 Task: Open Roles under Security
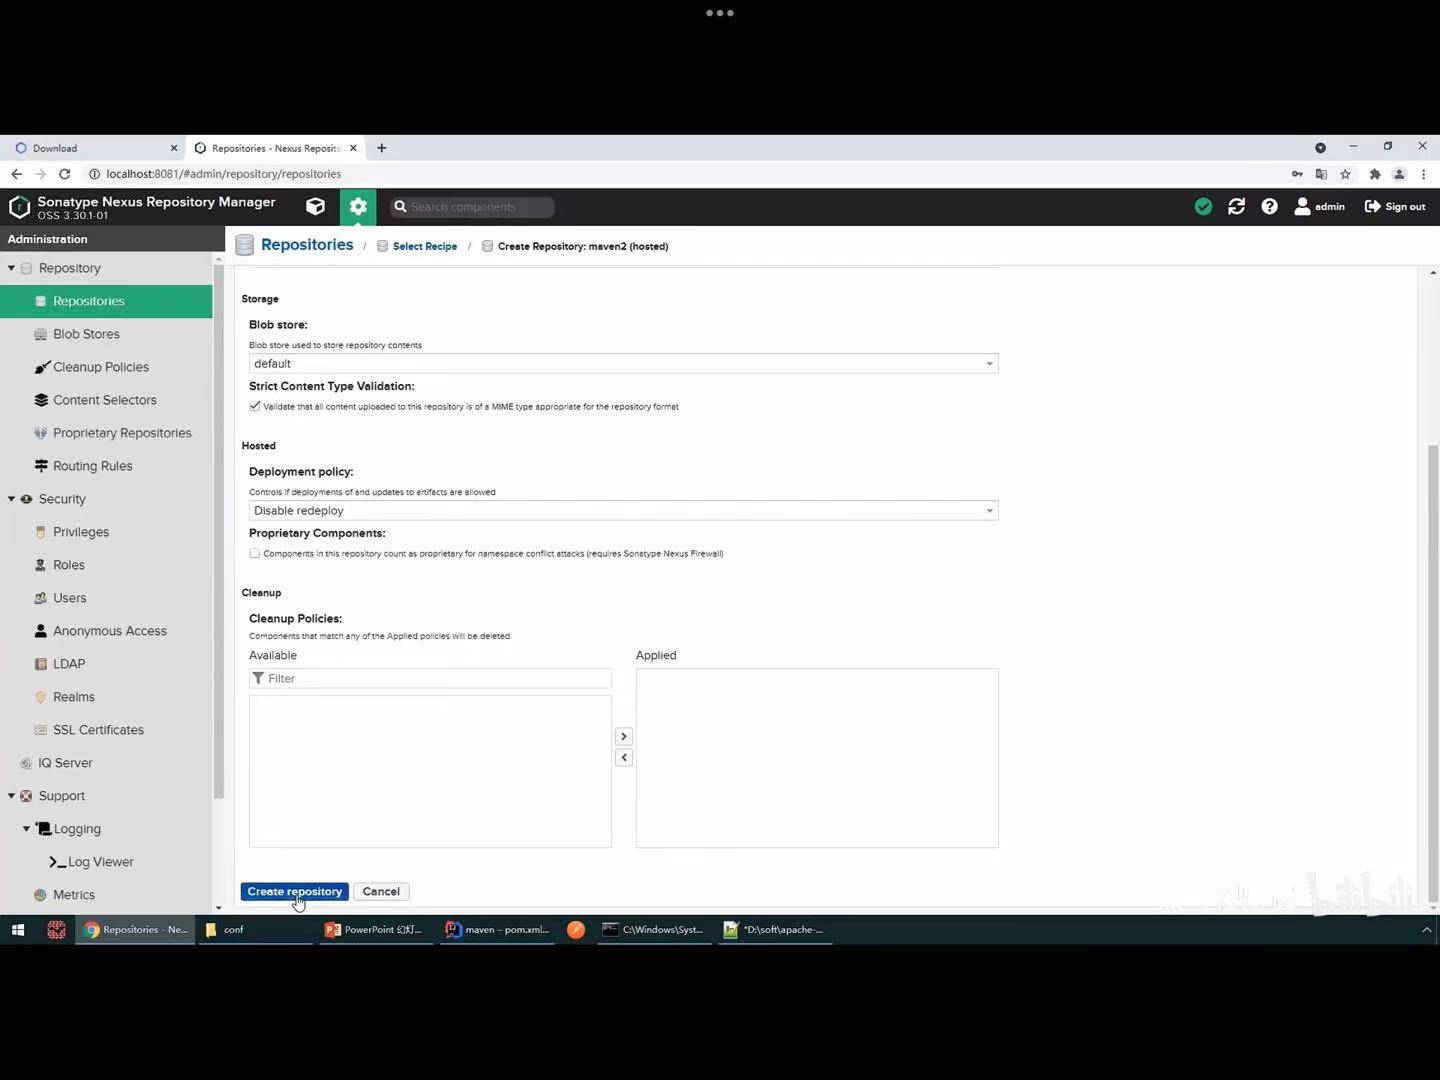tap(69, 565)
